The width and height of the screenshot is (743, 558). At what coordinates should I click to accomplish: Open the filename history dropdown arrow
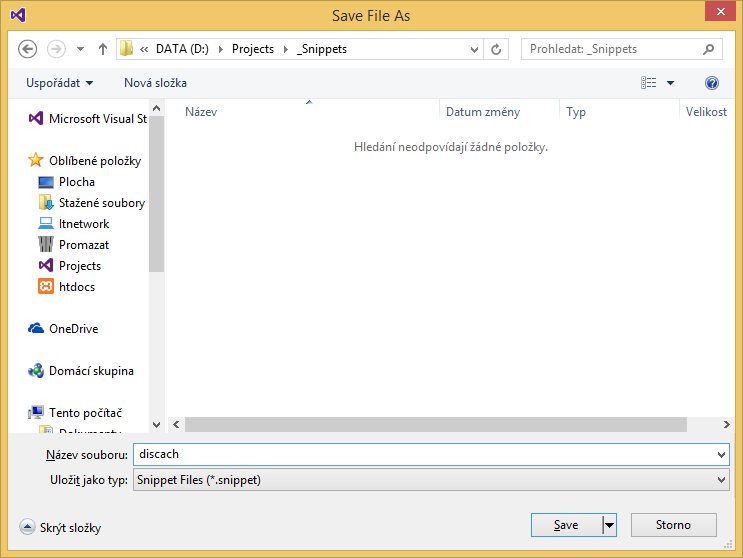(x=721, y=455)
